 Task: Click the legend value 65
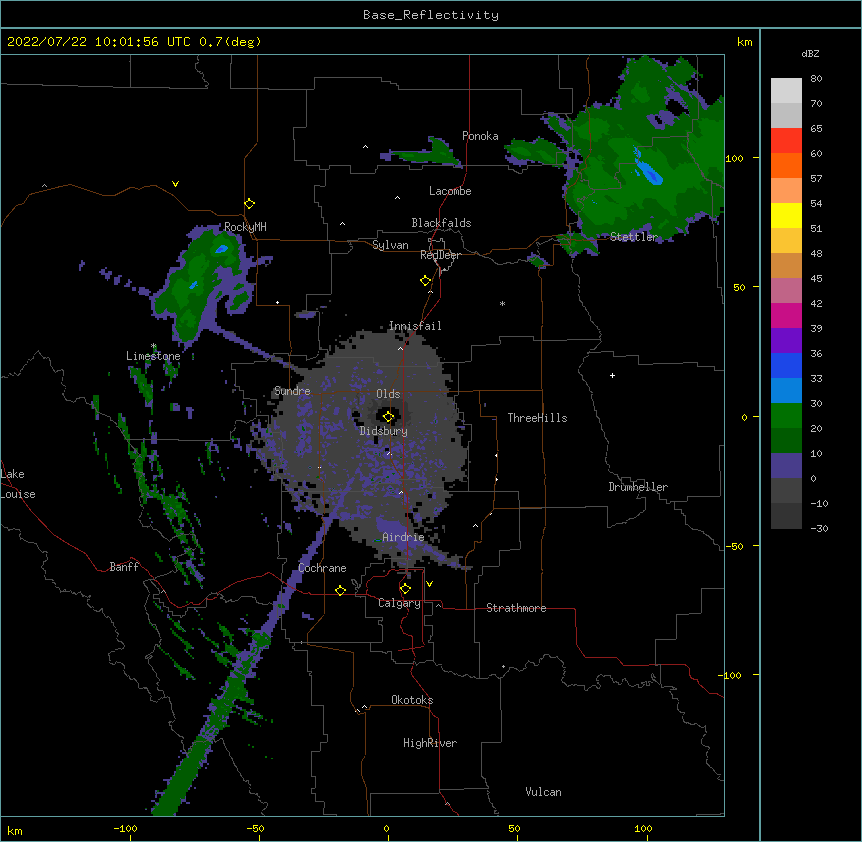click(816, 129)
